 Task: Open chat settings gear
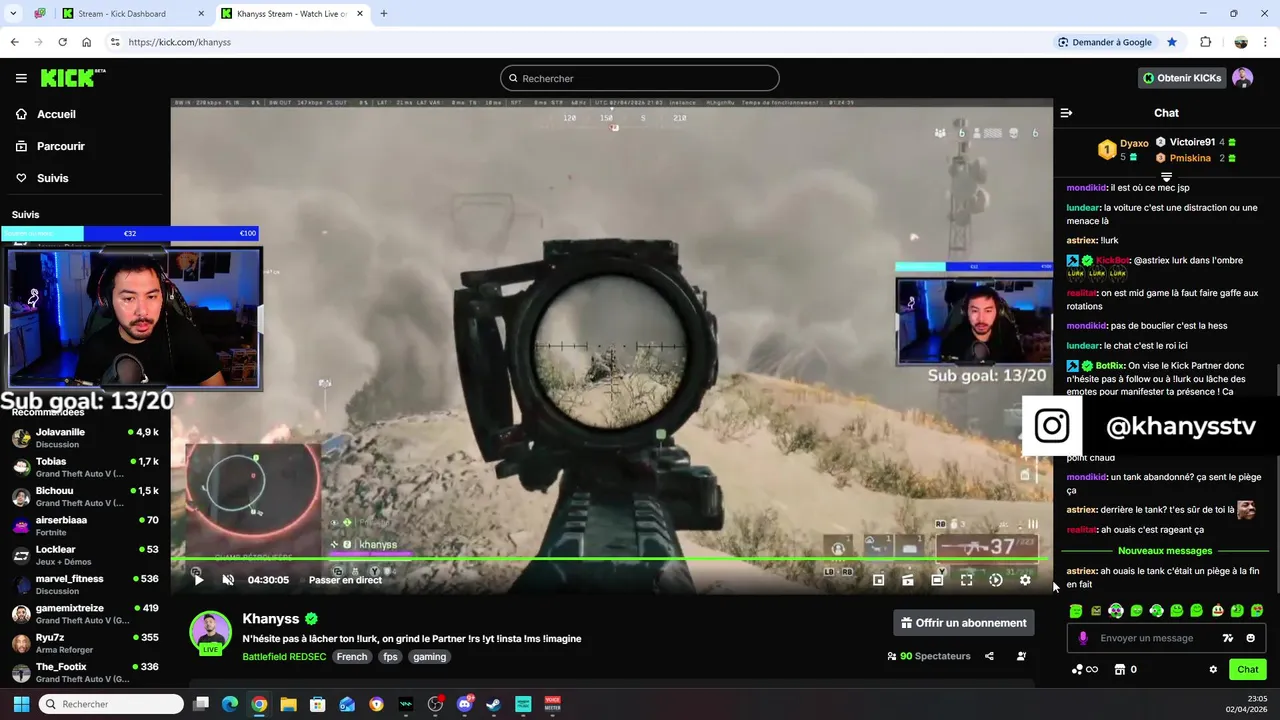point(1213,670)
